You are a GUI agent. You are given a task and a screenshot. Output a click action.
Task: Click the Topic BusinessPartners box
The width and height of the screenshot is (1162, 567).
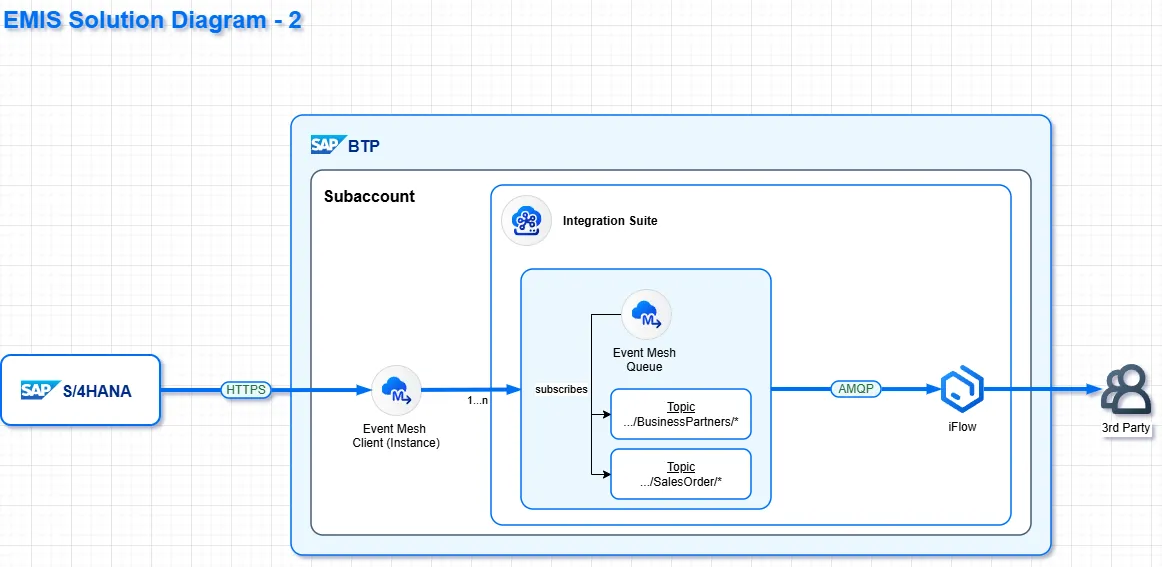(x=681, y=414)
